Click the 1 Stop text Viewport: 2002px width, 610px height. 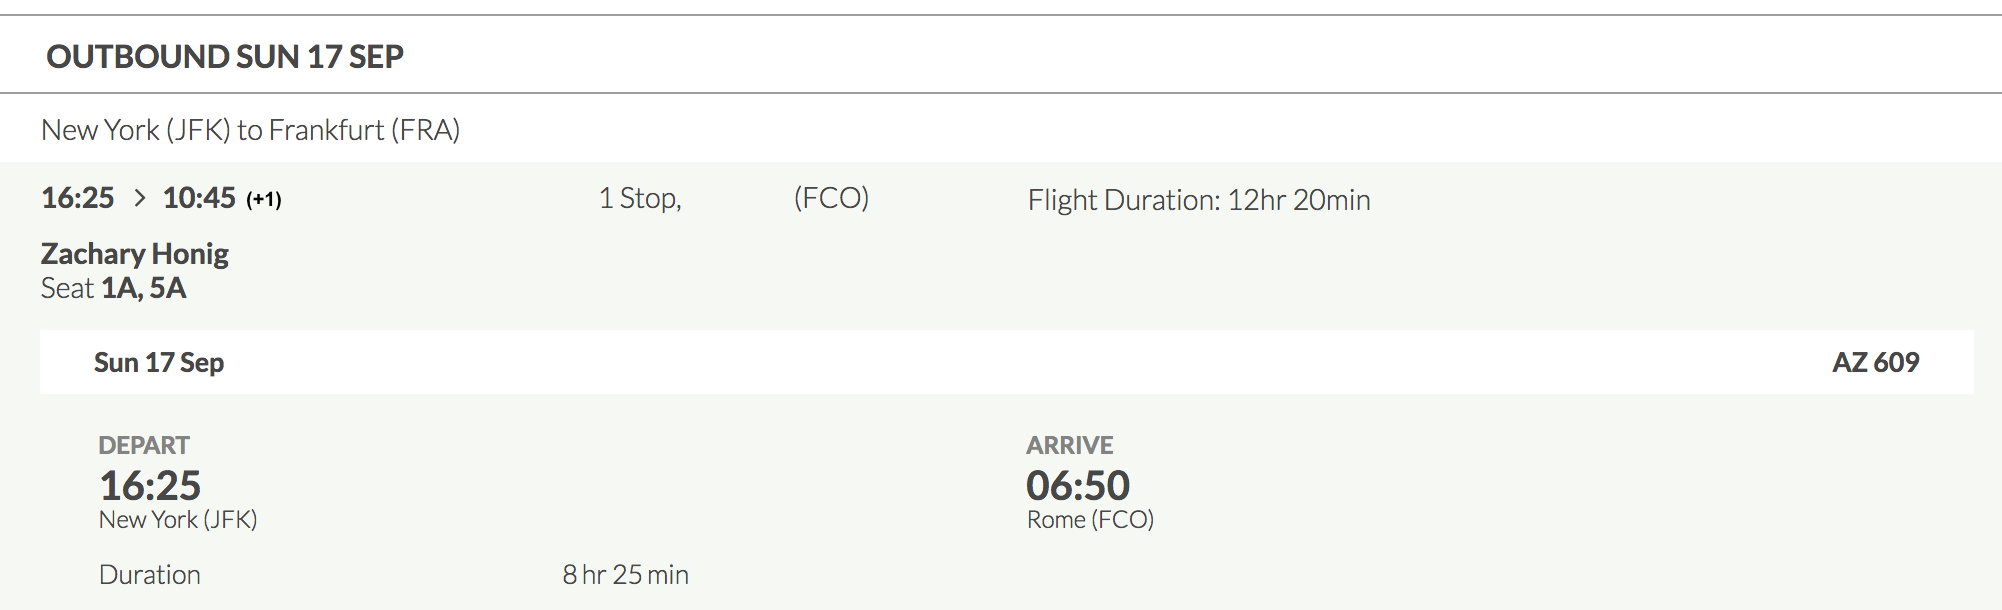640,198
